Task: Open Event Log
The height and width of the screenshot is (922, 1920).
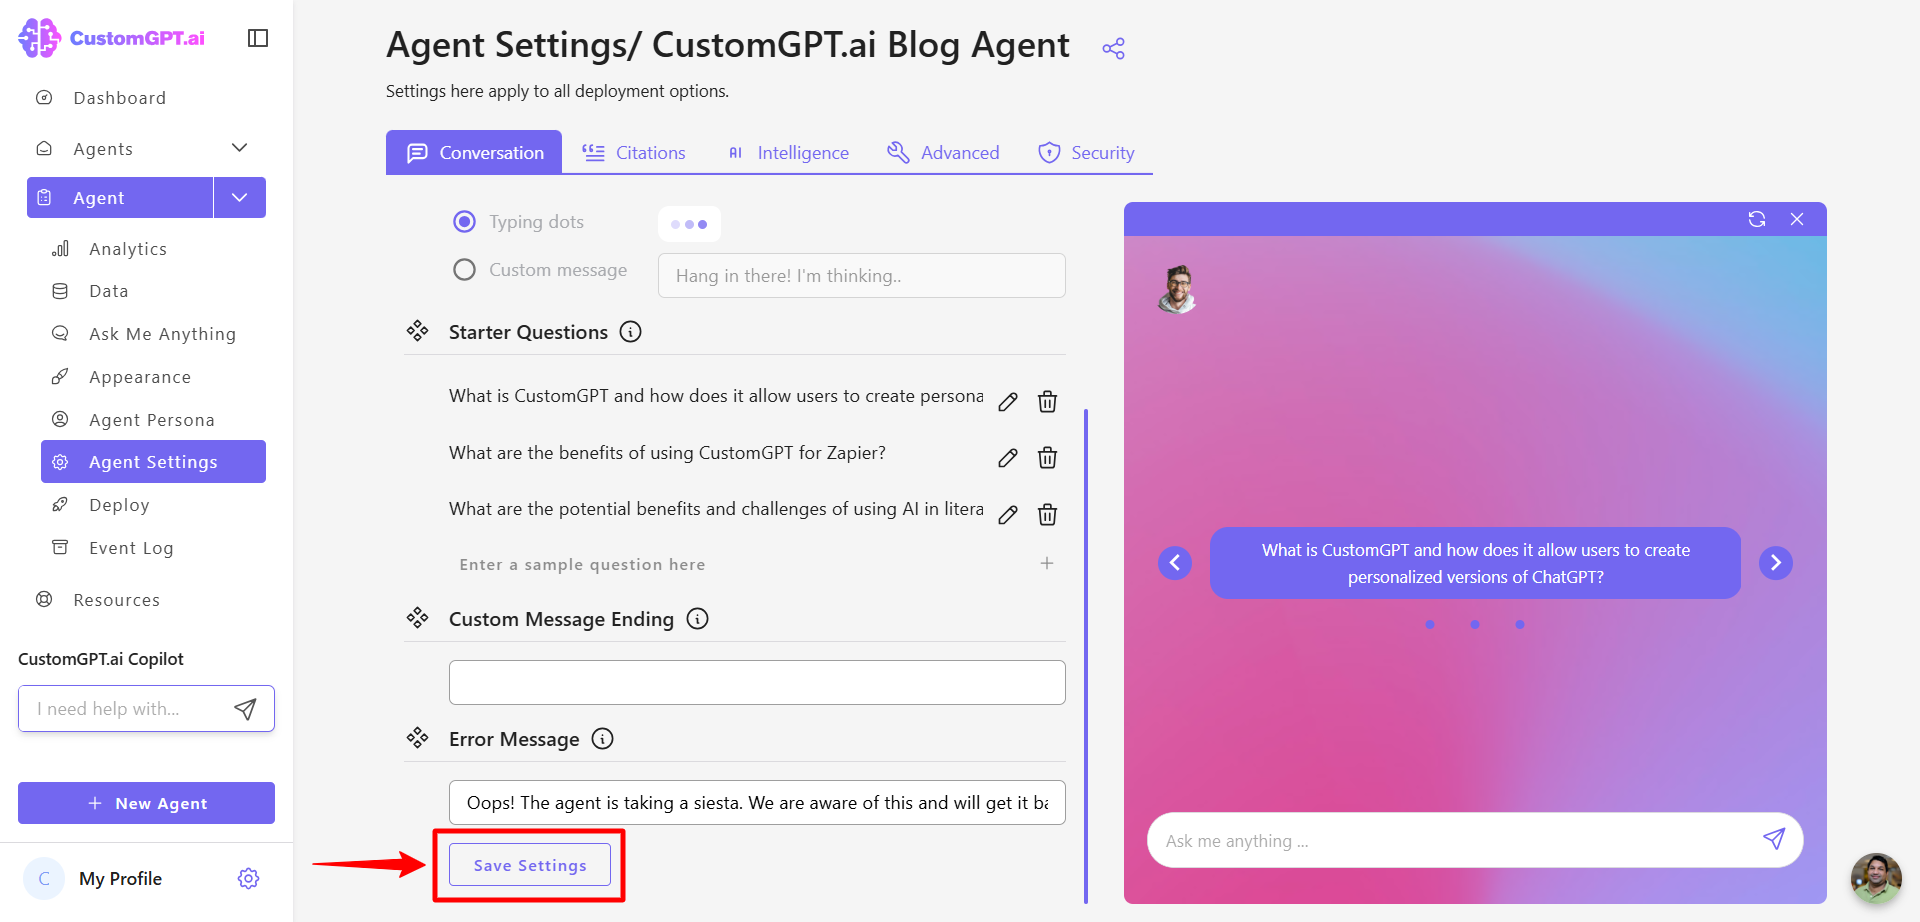Action: (131, 548)
